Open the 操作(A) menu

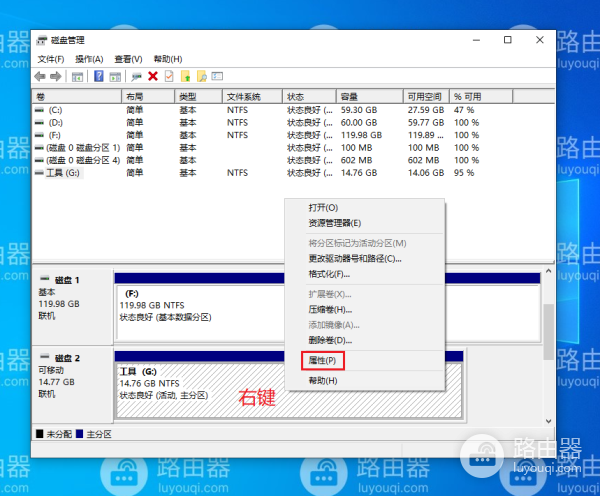tap(90, 59)
